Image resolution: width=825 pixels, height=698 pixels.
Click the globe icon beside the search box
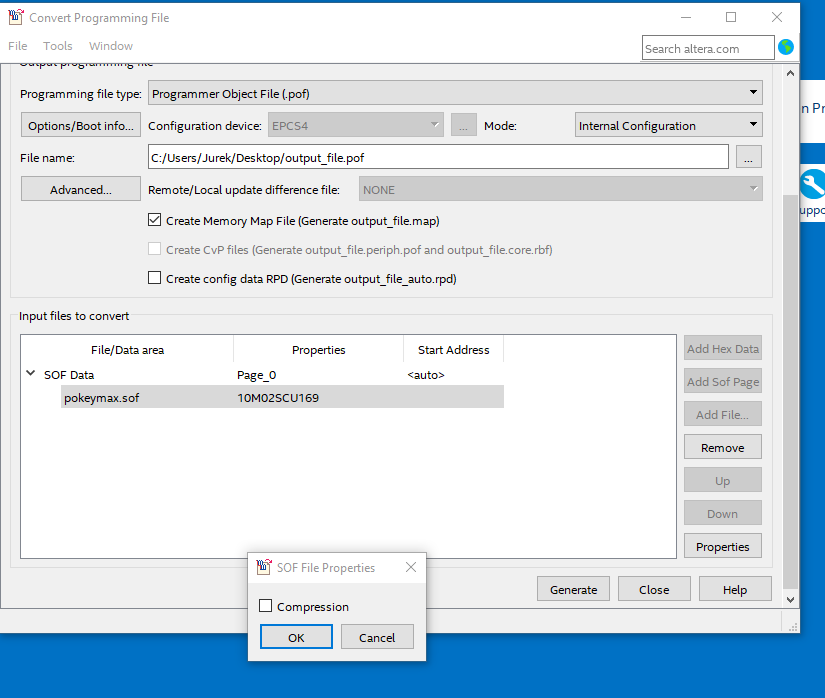pyautogui.click(x=786, y=47)
